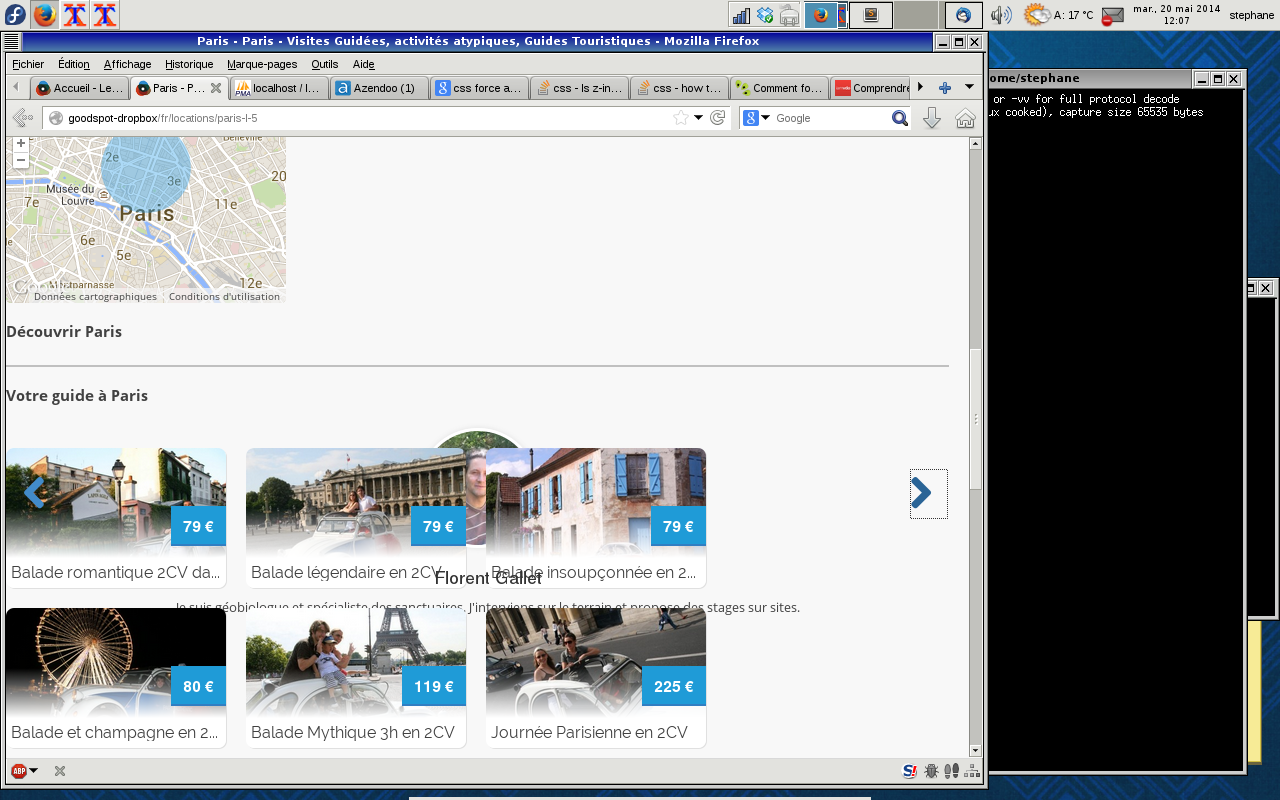Screen dimensions: 1280x800
Task: Open the Firebug bug icon
Action: pyautogui.click(x=931, y=771)
